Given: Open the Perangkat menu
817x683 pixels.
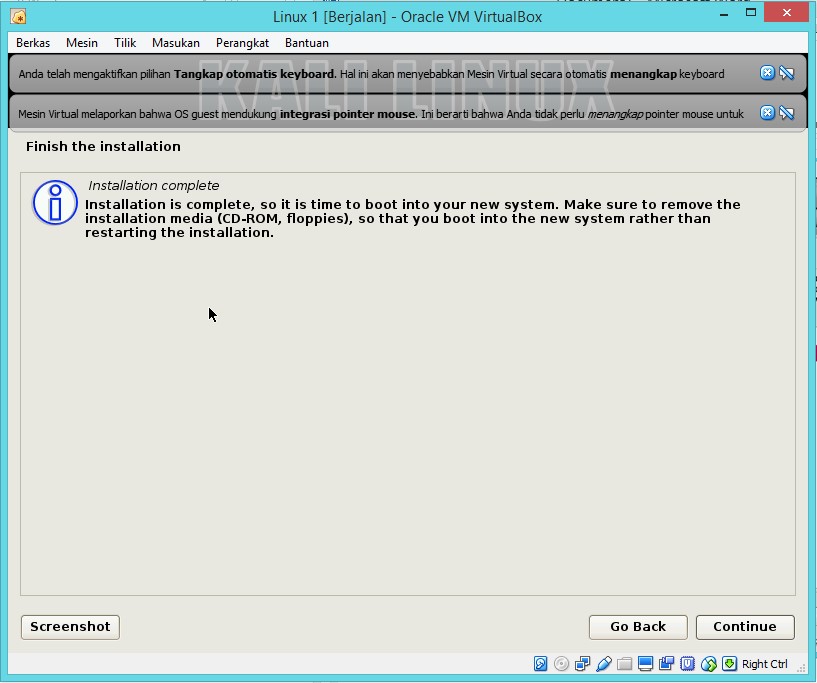Looking at the screenshot, I should [x=242, y=43].
